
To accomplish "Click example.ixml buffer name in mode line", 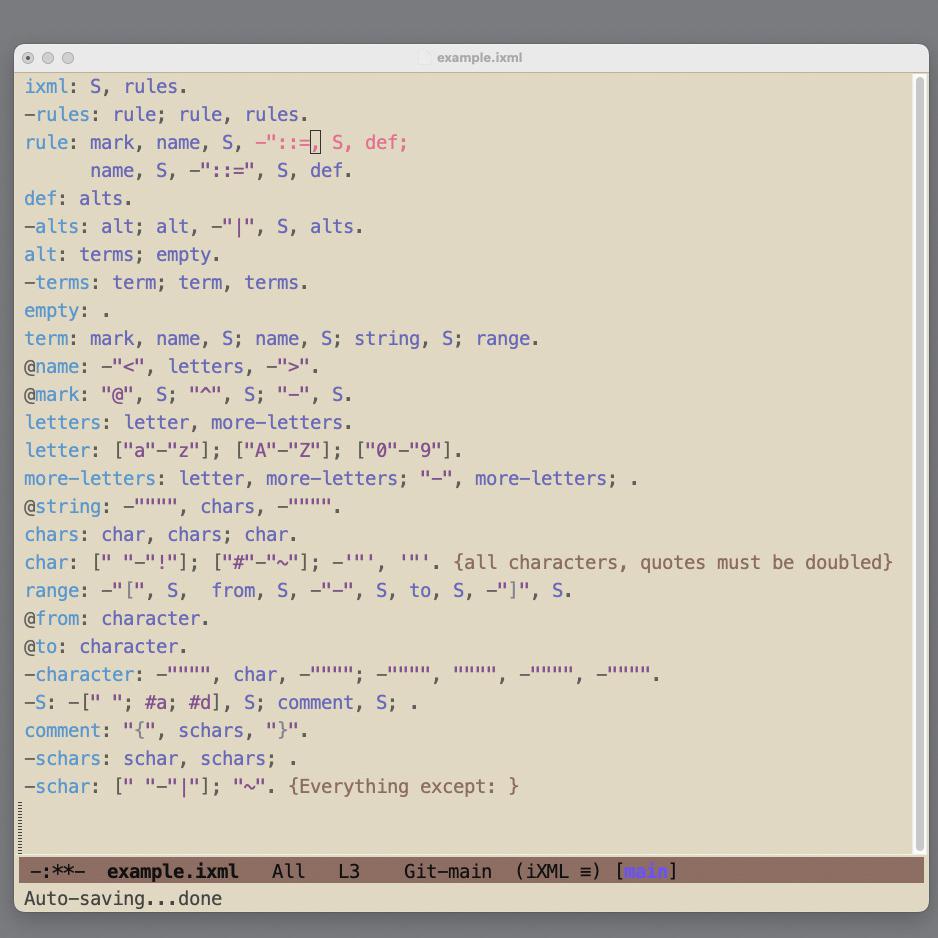I will click(x=172, y=871).
